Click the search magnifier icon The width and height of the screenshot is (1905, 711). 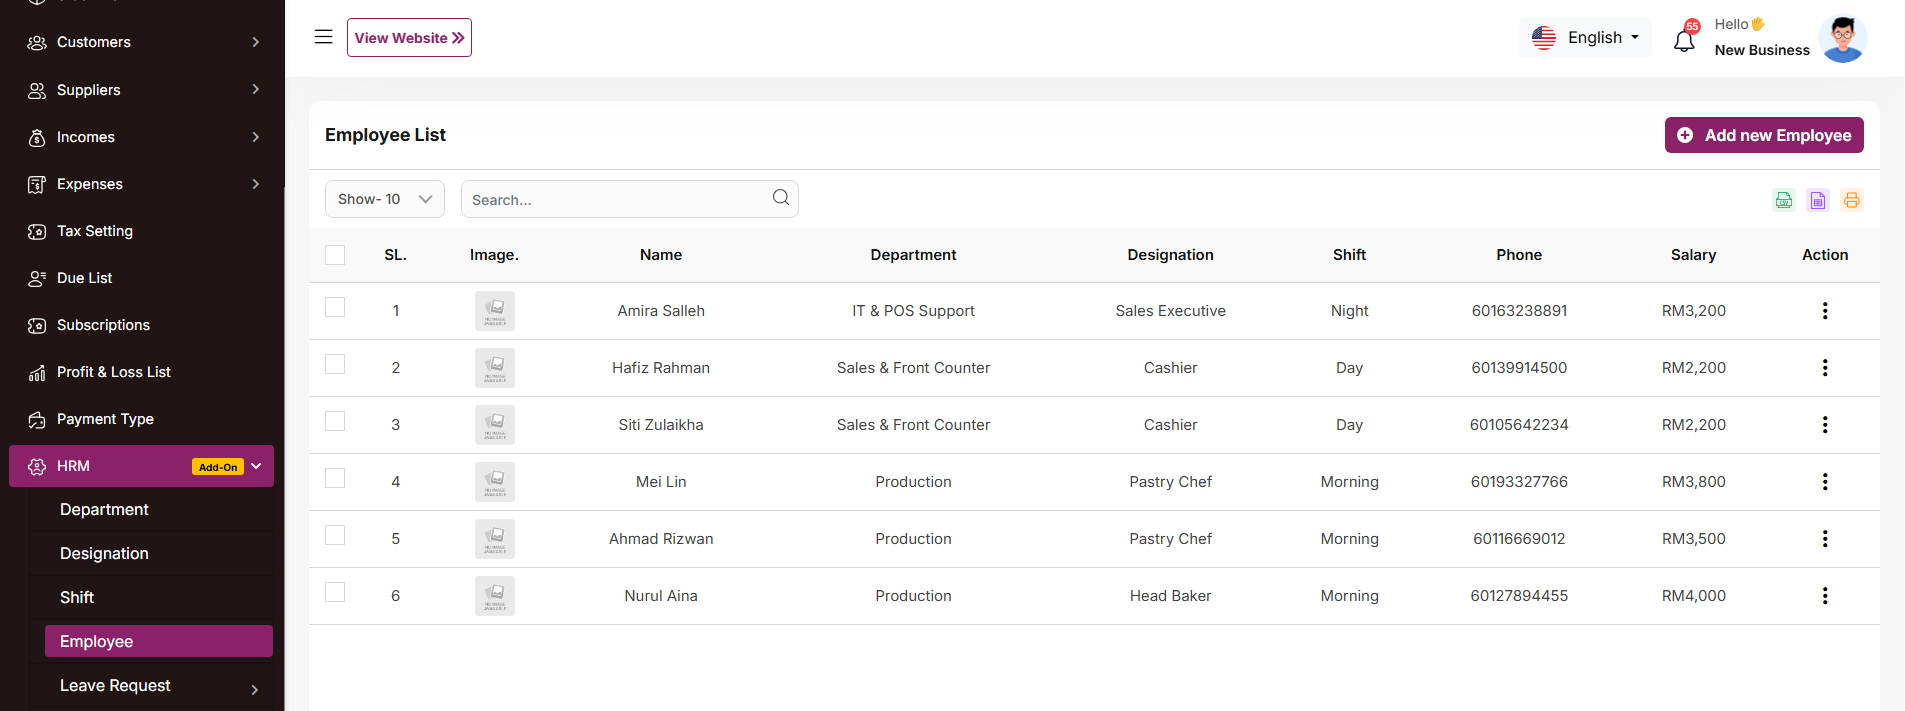(x=780, y=198)
